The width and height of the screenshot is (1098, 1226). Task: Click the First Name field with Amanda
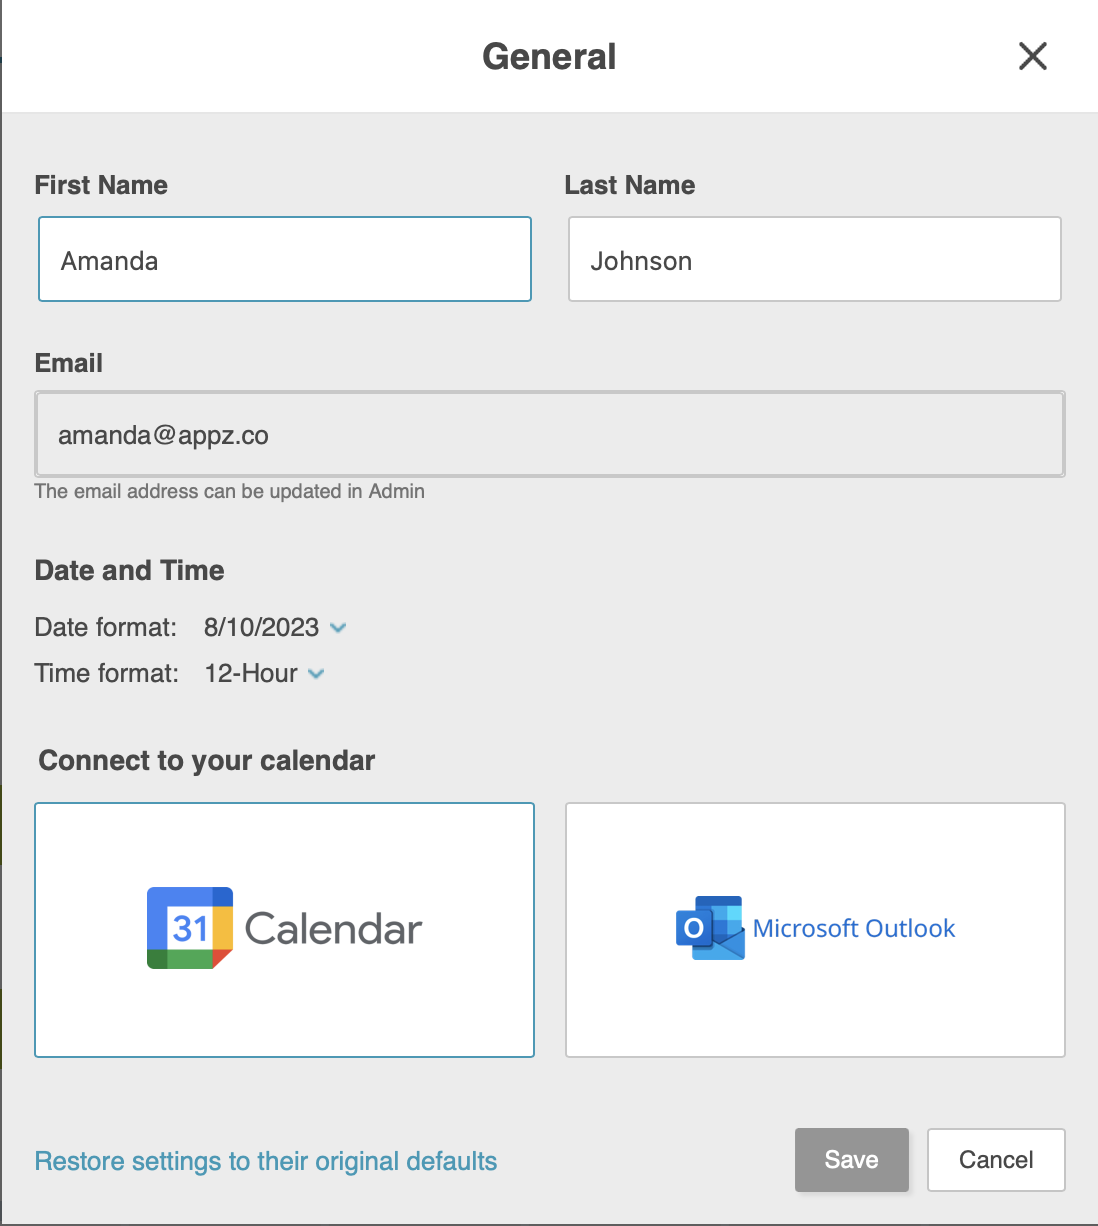pos(285,259)
